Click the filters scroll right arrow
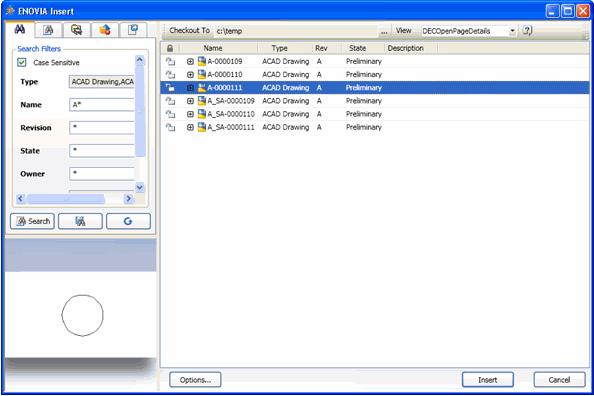The width and height of the screenshot is (594, 396). point(129,199)
